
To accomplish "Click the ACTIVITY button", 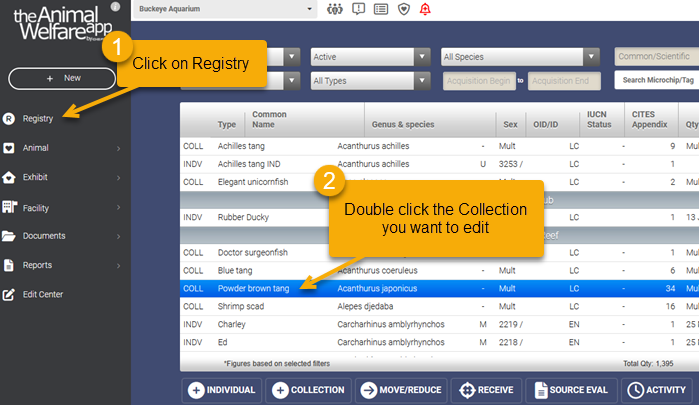I will [x=657, y=390].
